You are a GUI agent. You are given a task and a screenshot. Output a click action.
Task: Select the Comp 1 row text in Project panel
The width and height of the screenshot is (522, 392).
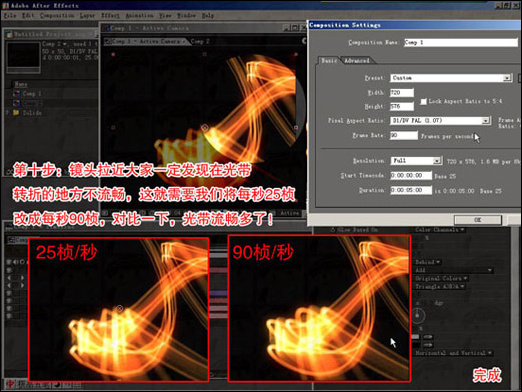point(32,94)
